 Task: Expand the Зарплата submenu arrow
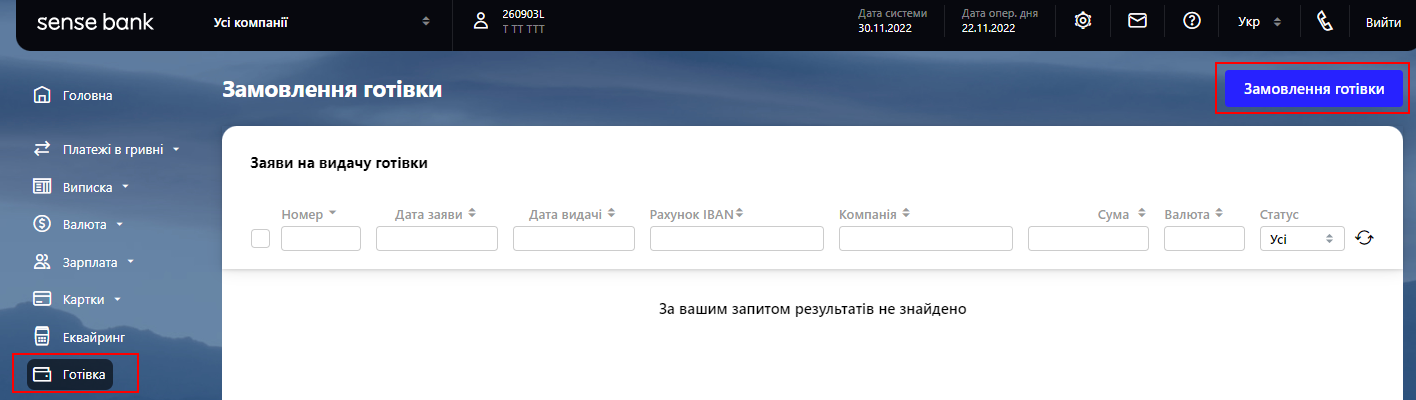130,263
